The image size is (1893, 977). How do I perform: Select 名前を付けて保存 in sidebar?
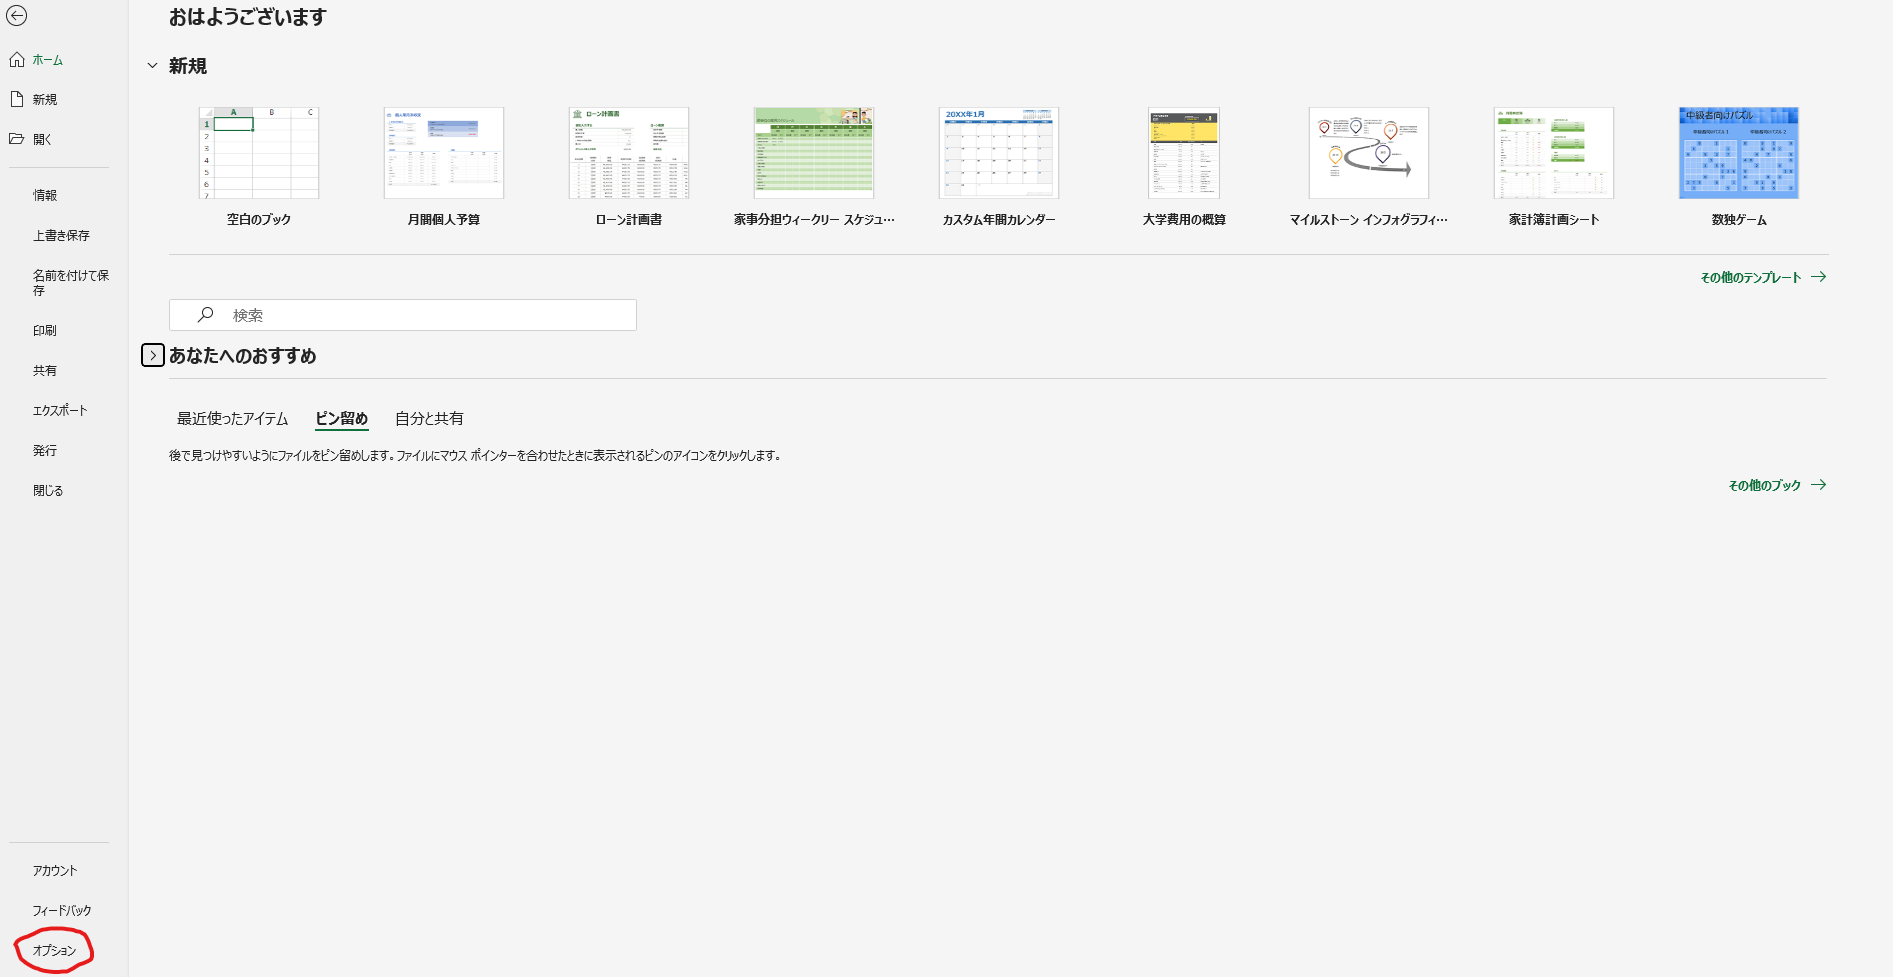(70, 282)
